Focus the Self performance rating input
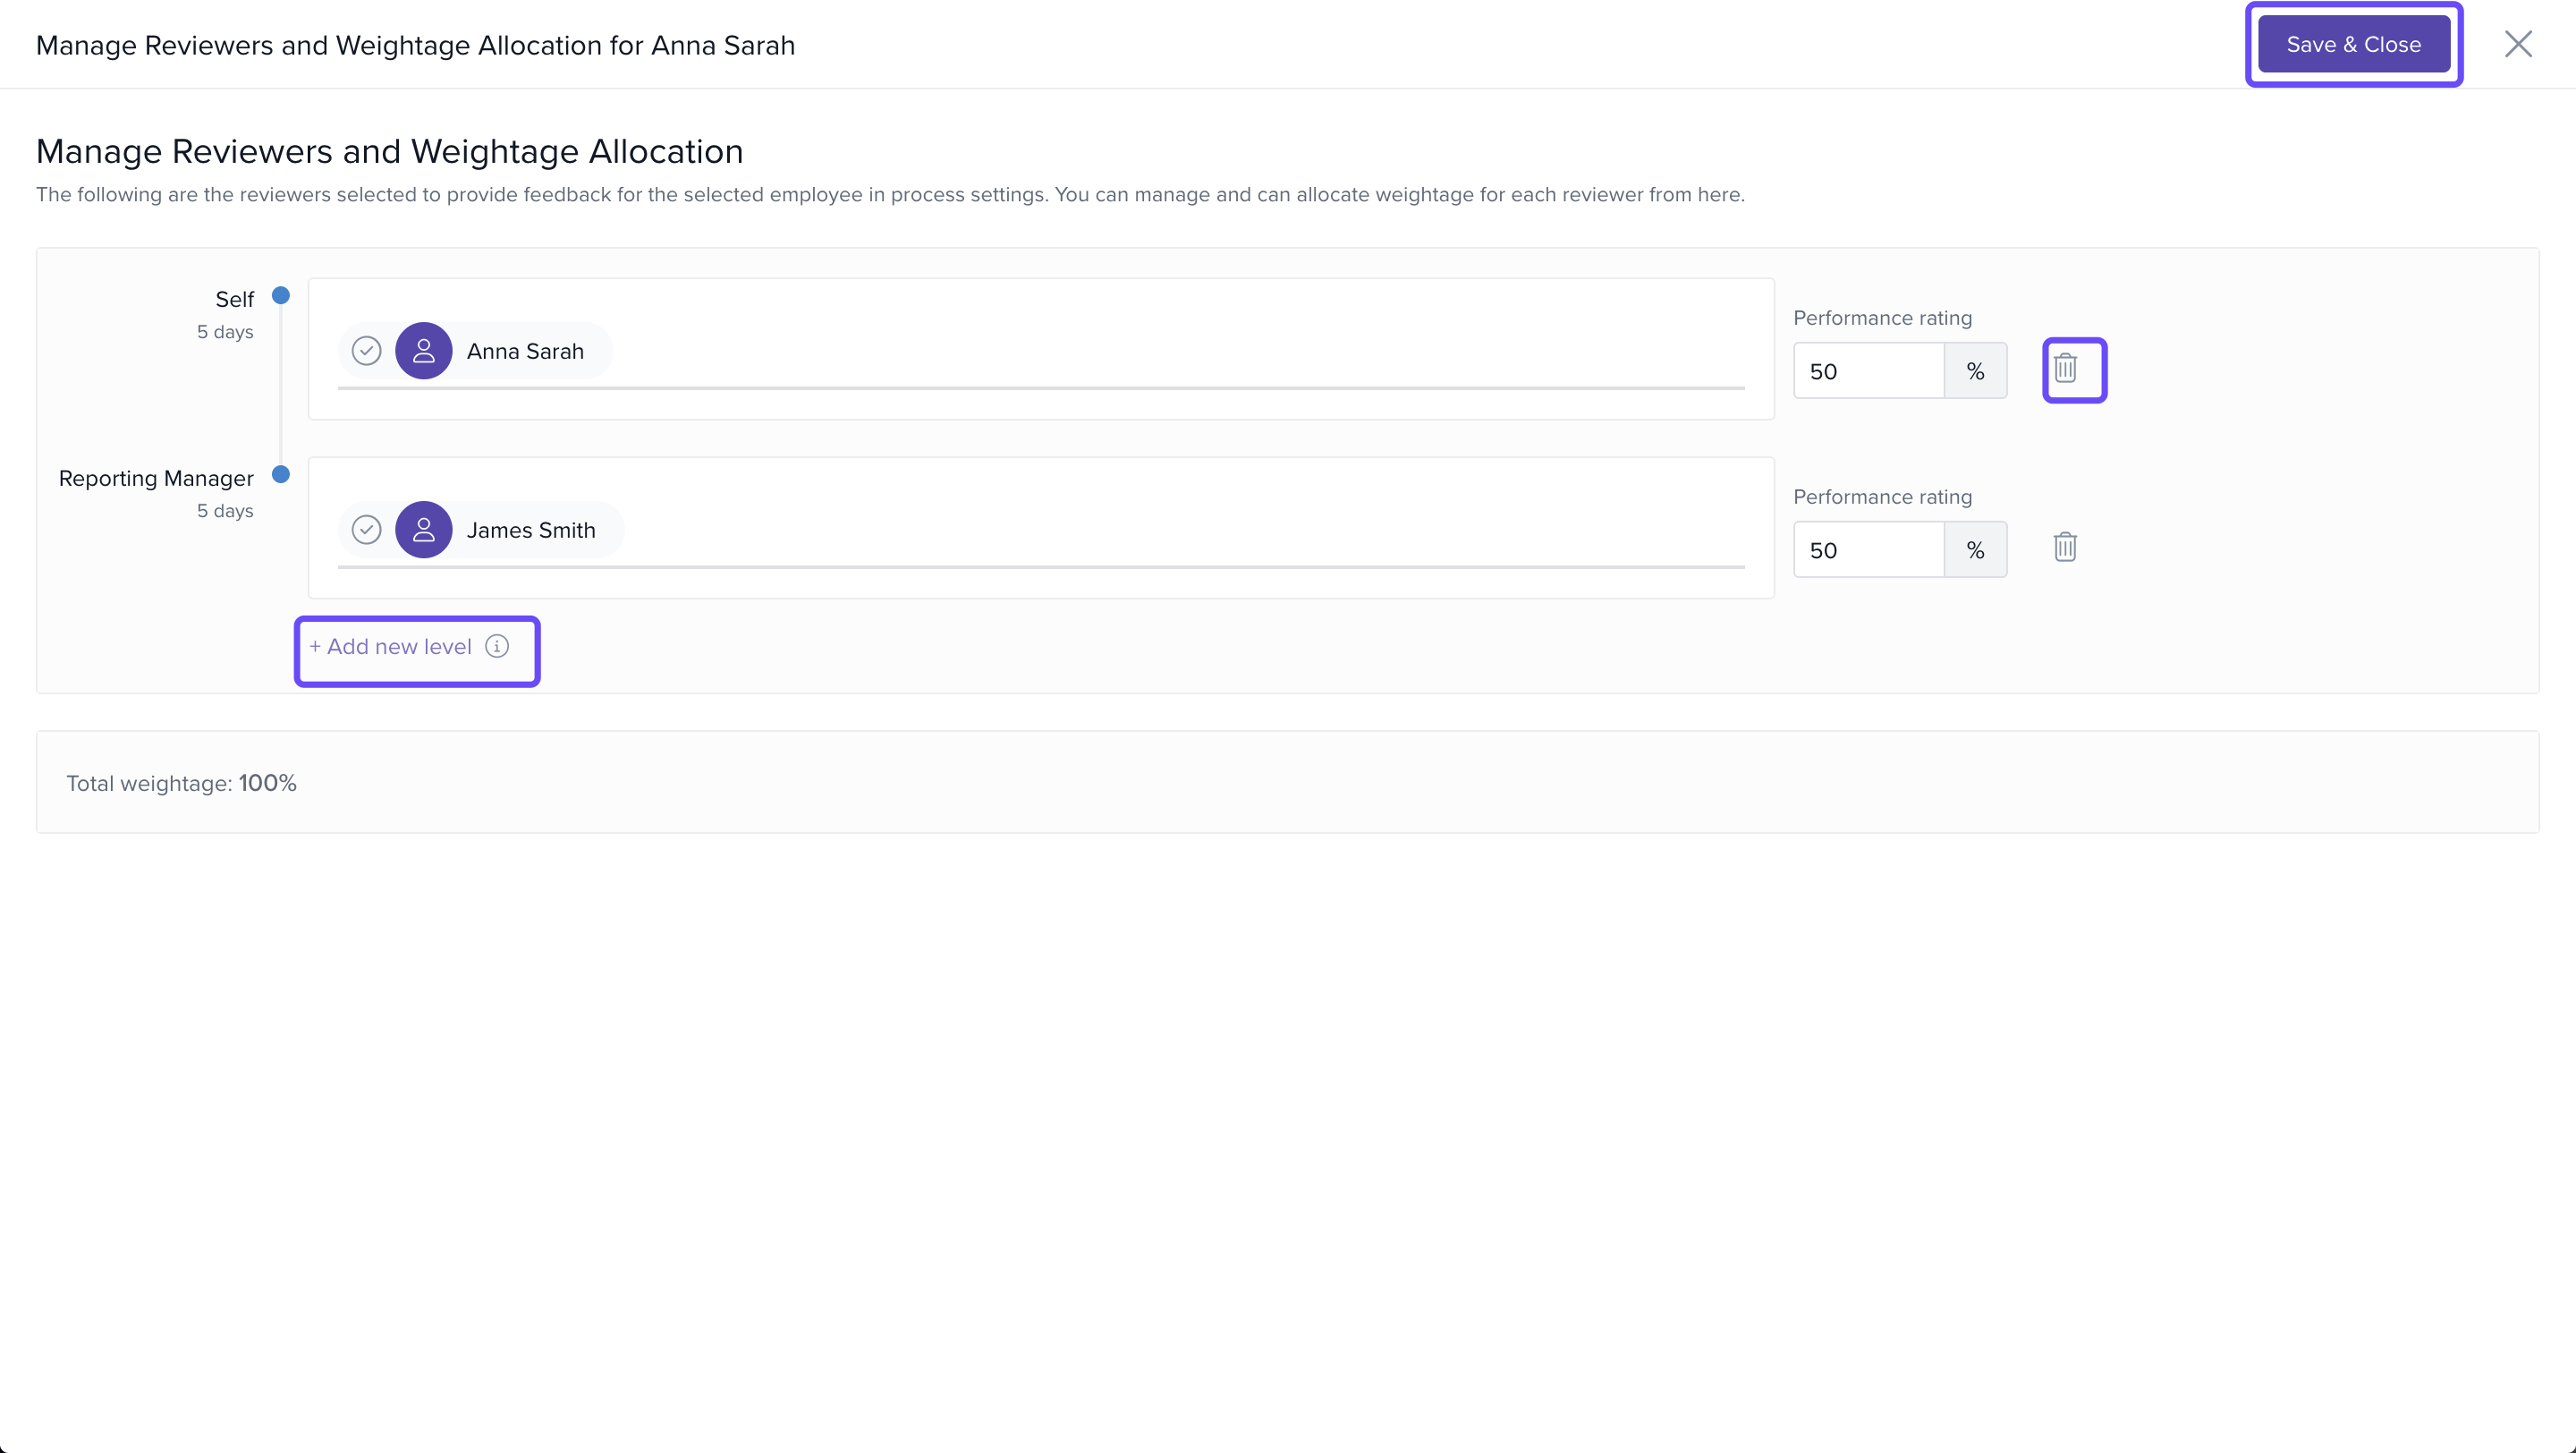2576x1453 pixels. tap(1867, 371)
